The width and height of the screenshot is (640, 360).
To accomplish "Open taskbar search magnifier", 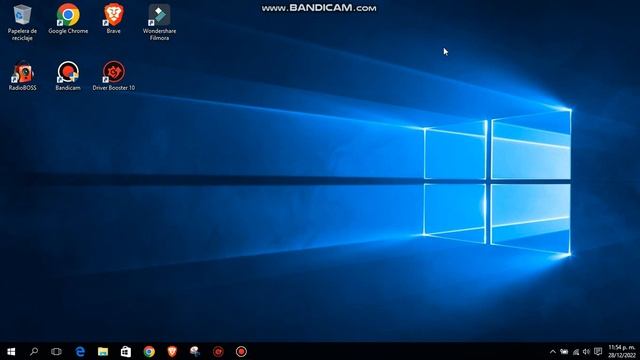I will 34,351.
